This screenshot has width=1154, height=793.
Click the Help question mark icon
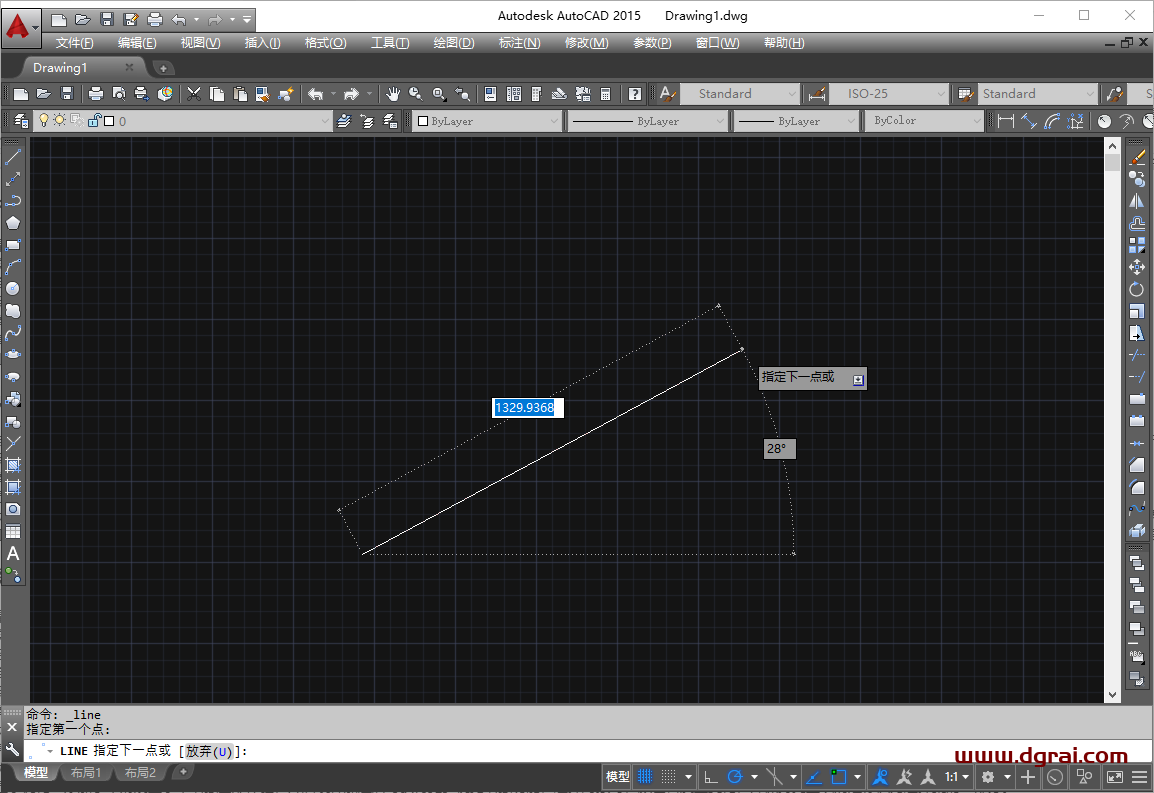(634, 94)
